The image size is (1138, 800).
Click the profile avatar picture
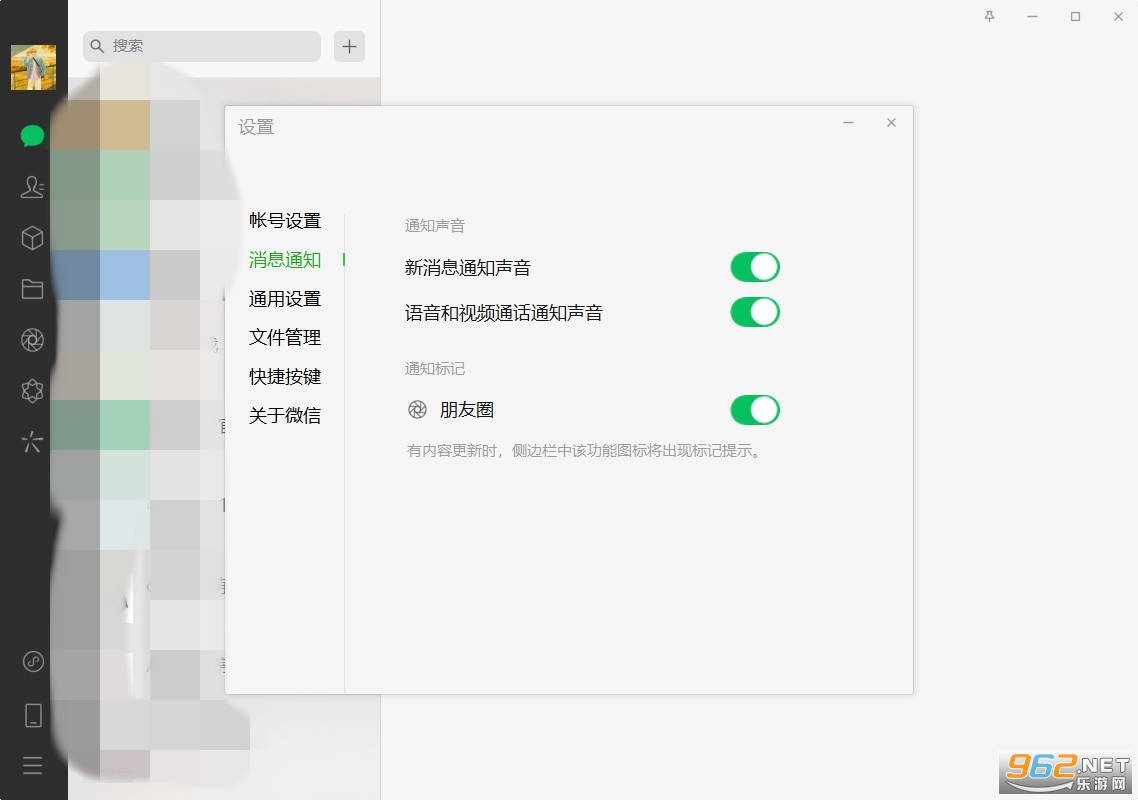(x=33, y=68)
